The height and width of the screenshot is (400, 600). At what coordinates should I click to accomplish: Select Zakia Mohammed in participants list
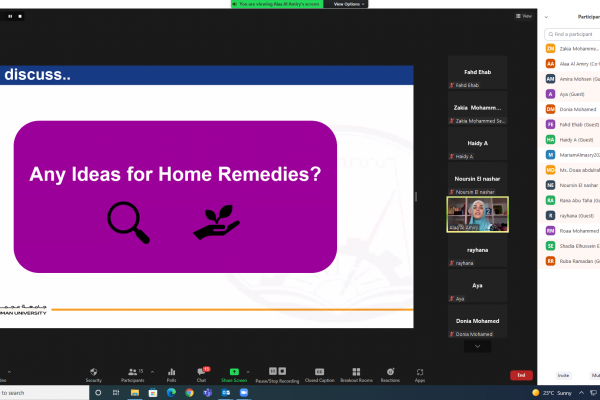585,48
